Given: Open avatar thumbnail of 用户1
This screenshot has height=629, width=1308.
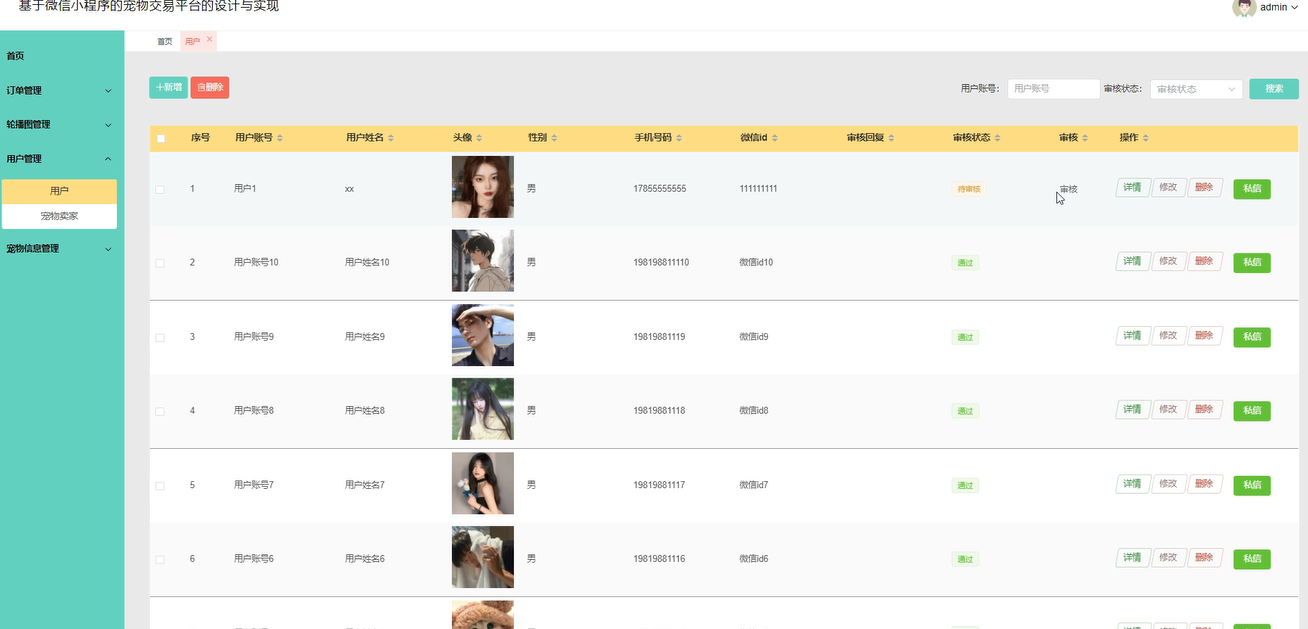Looking at the screenshot, I should (483, 187).
